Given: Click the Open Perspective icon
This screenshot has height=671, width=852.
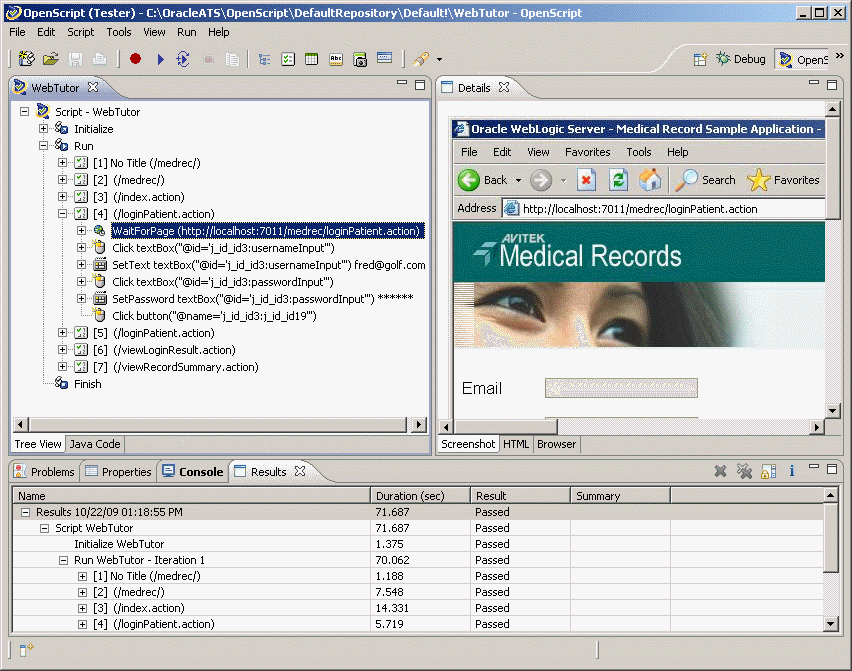Looking at the screenshot, I should pyautogui.click(x=700, y=60).
